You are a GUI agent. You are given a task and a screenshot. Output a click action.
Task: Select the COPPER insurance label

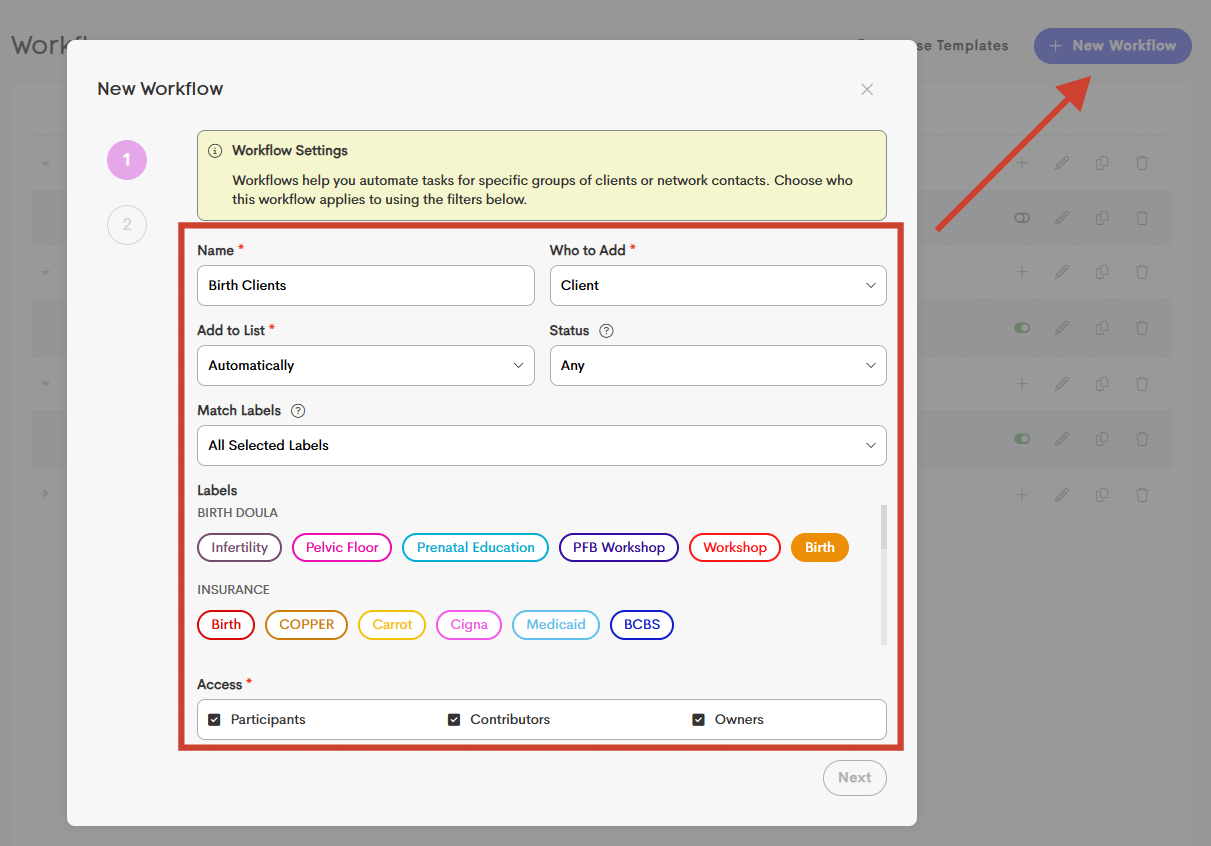[x=306, y=625]
